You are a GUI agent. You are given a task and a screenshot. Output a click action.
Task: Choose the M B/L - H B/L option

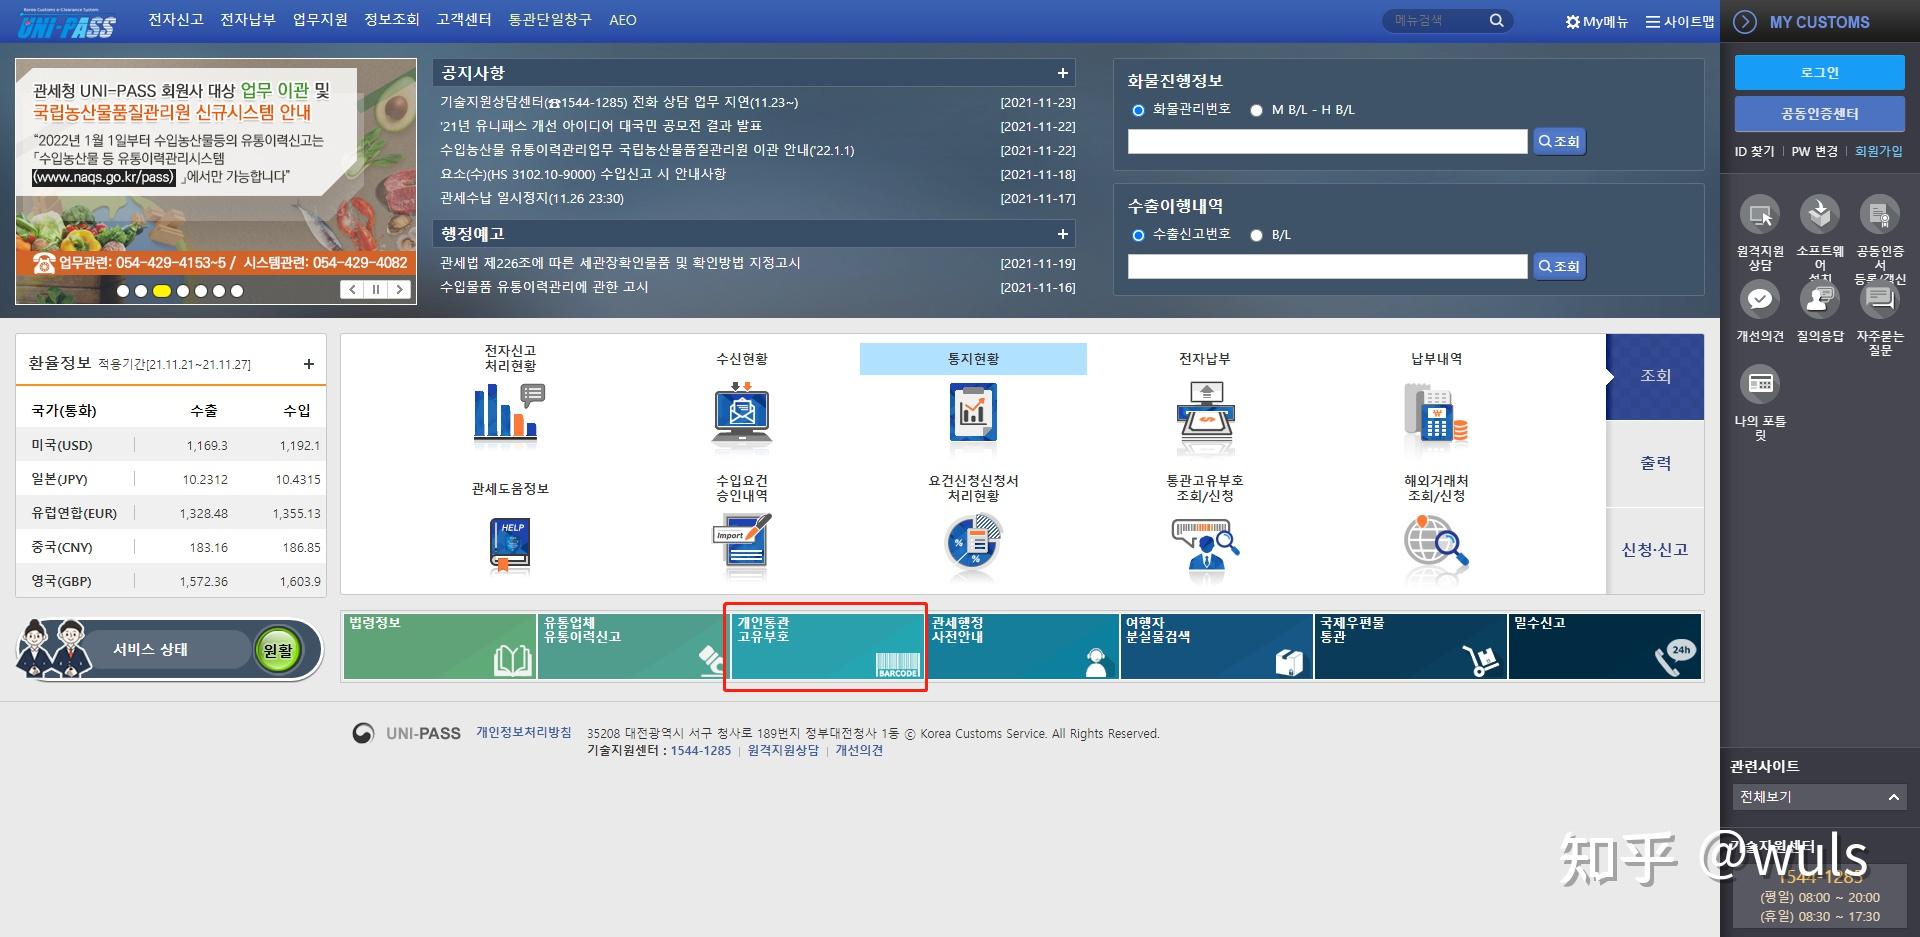tap(1257, 111)
